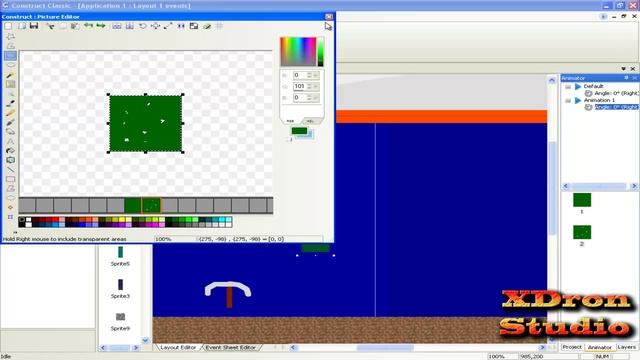Image resolution: width=640 pixels, height=360 pixels.
Task: Open the Project tab
Action: click(572, 347)
